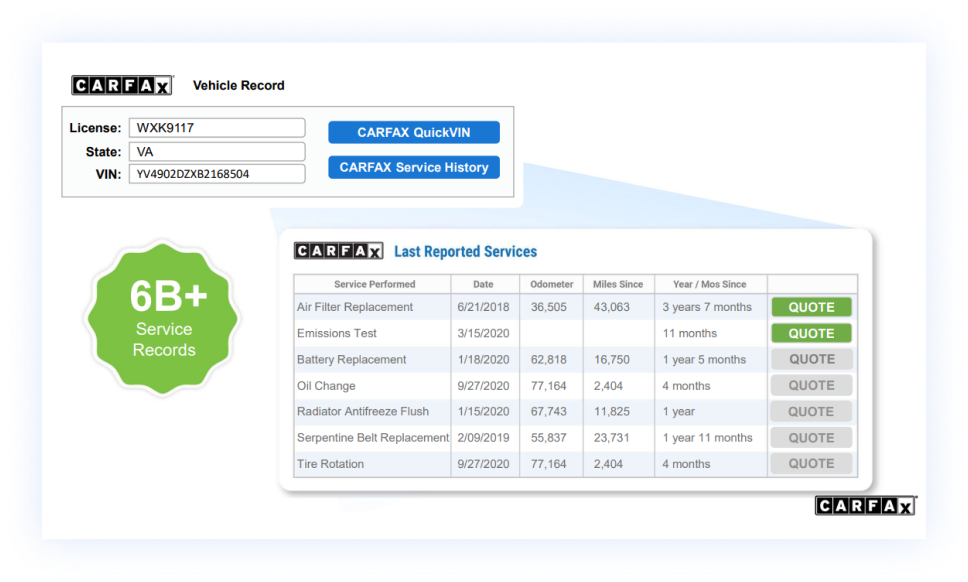Click the "License:" field label
968x582 pixels.
point(95,128)
